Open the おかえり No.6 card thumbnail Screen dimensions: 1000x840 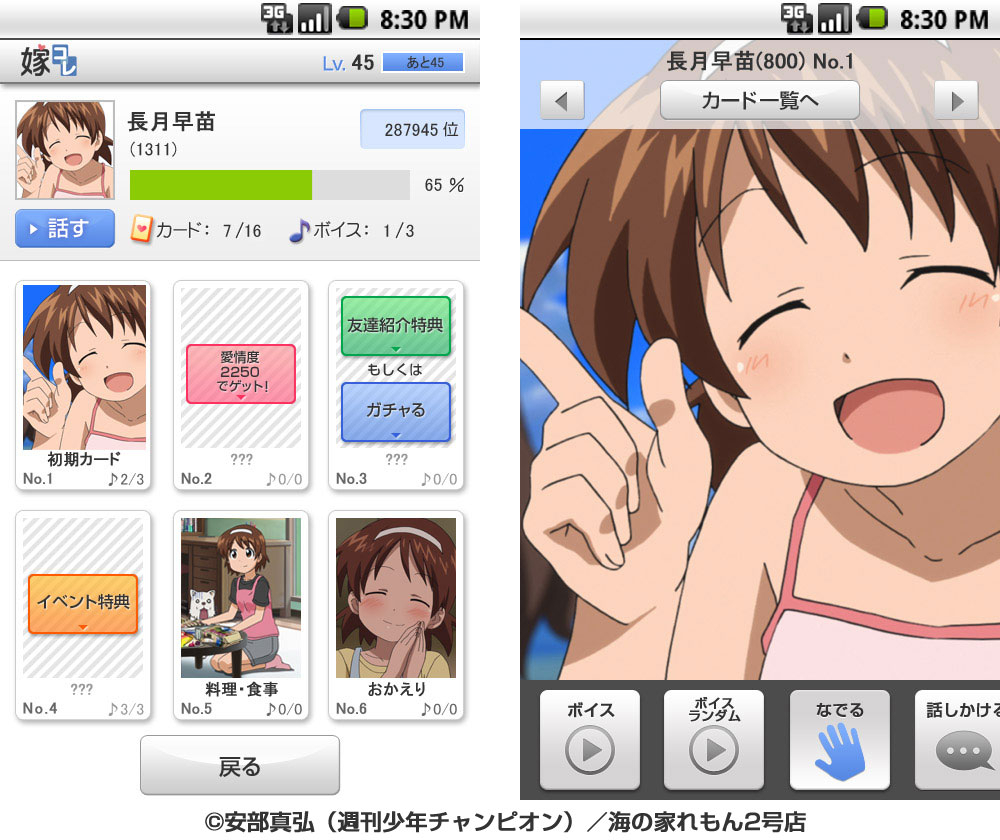pyautogui.click(x=396, y=597)
